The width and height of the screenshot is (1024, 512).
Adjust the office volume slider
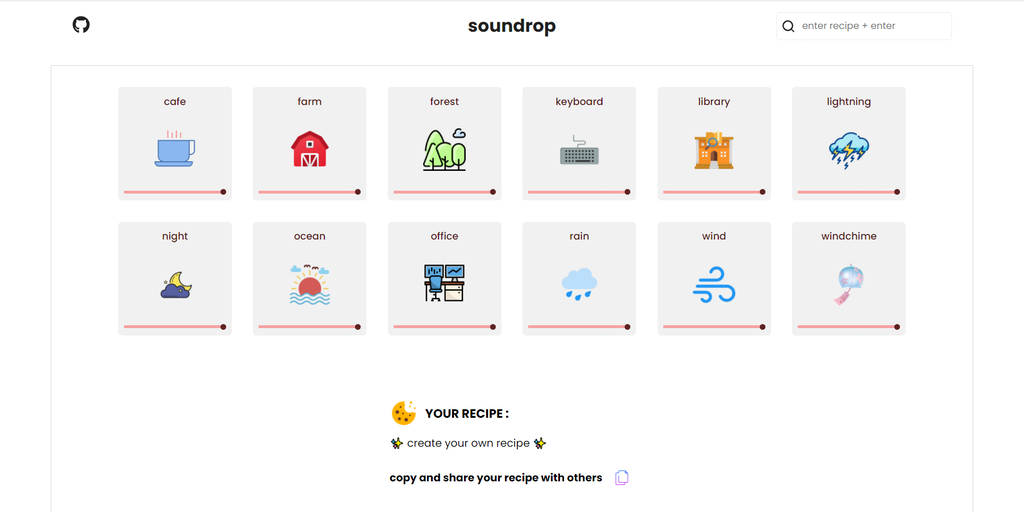pos(445,327)
